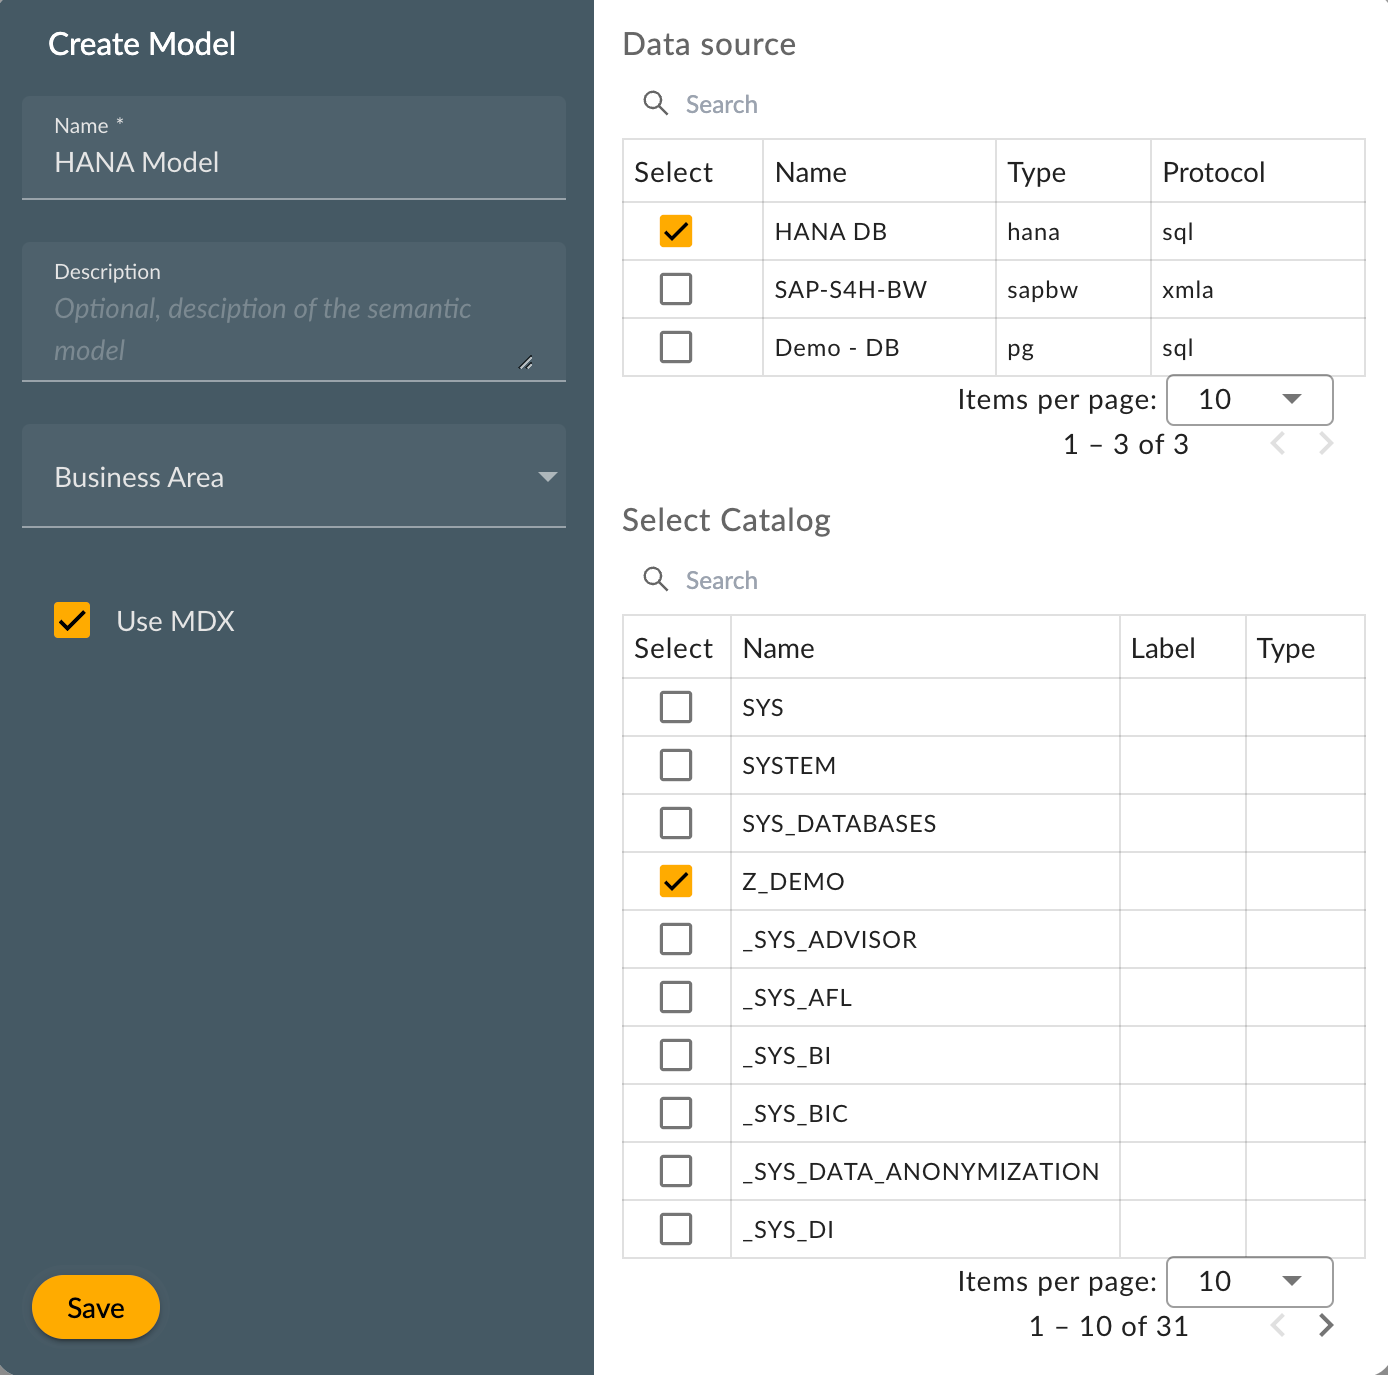Go to next catalog page with arrow icon
This screenshot has height=1375, width=1388.
(x=1326, y=1325)
